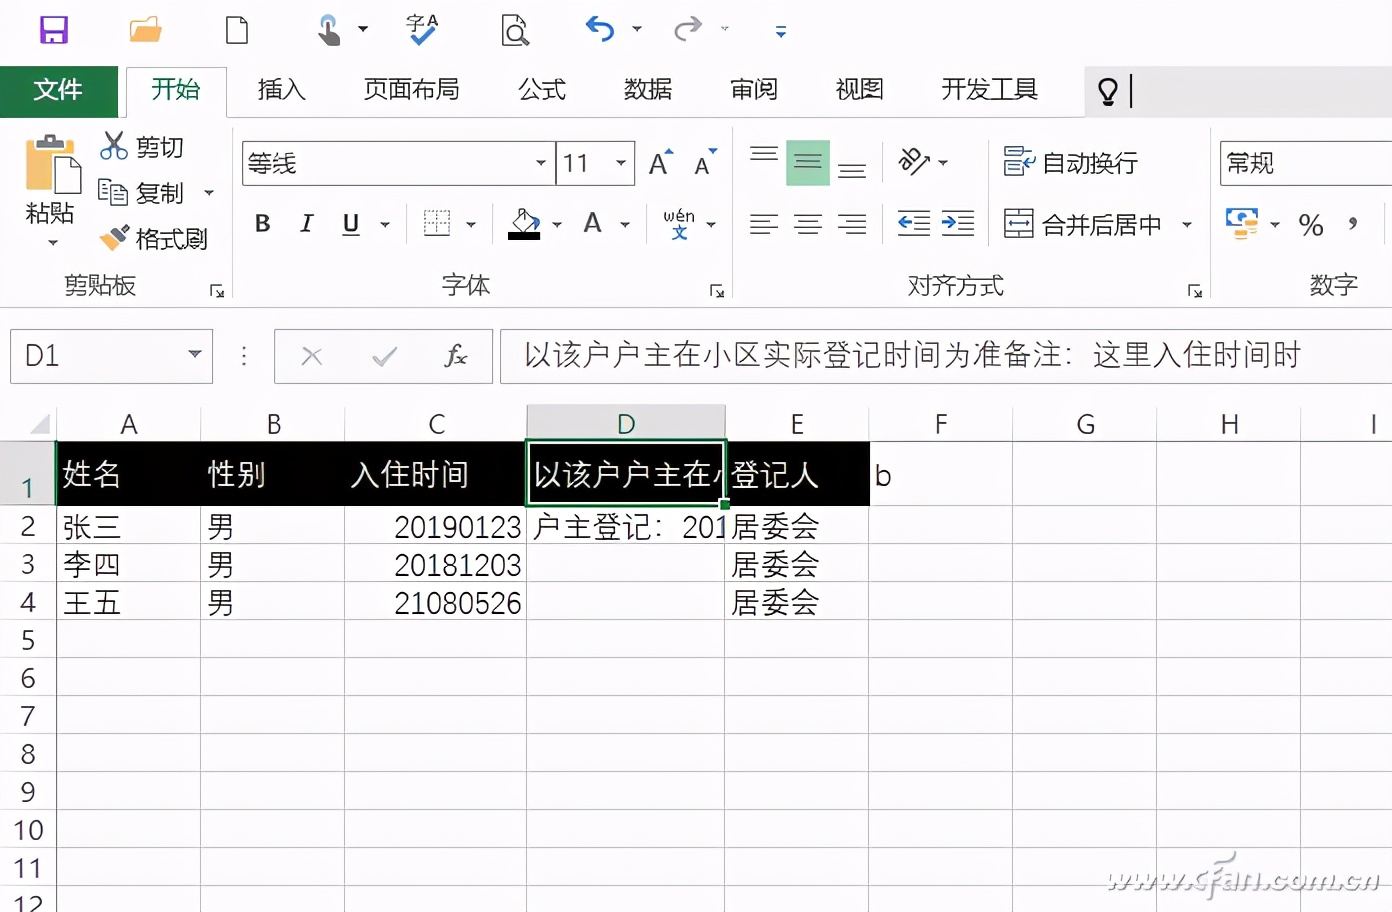Expand the 复制 dropdown arrow

pos(209,193)
